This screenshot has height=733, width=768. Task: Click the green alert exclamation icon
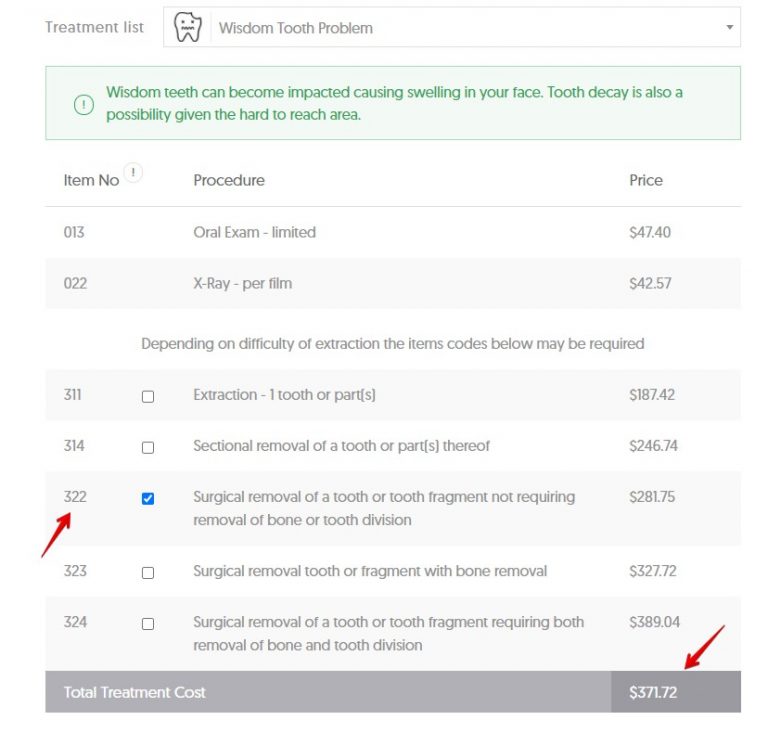click(85, 104)
